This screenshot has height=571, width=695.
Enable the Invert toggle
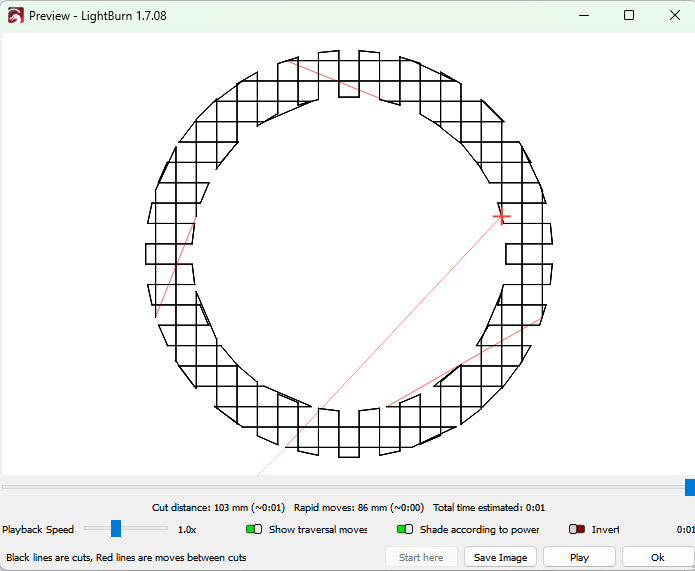click(577, 529)
